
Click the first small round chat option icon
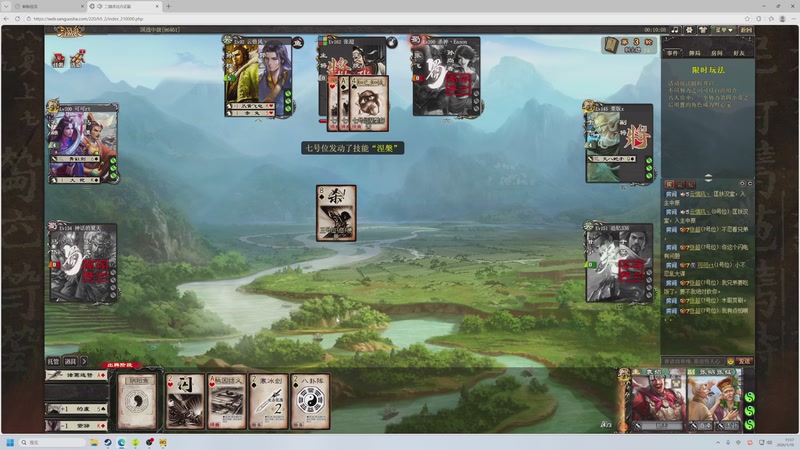[742, 183]
